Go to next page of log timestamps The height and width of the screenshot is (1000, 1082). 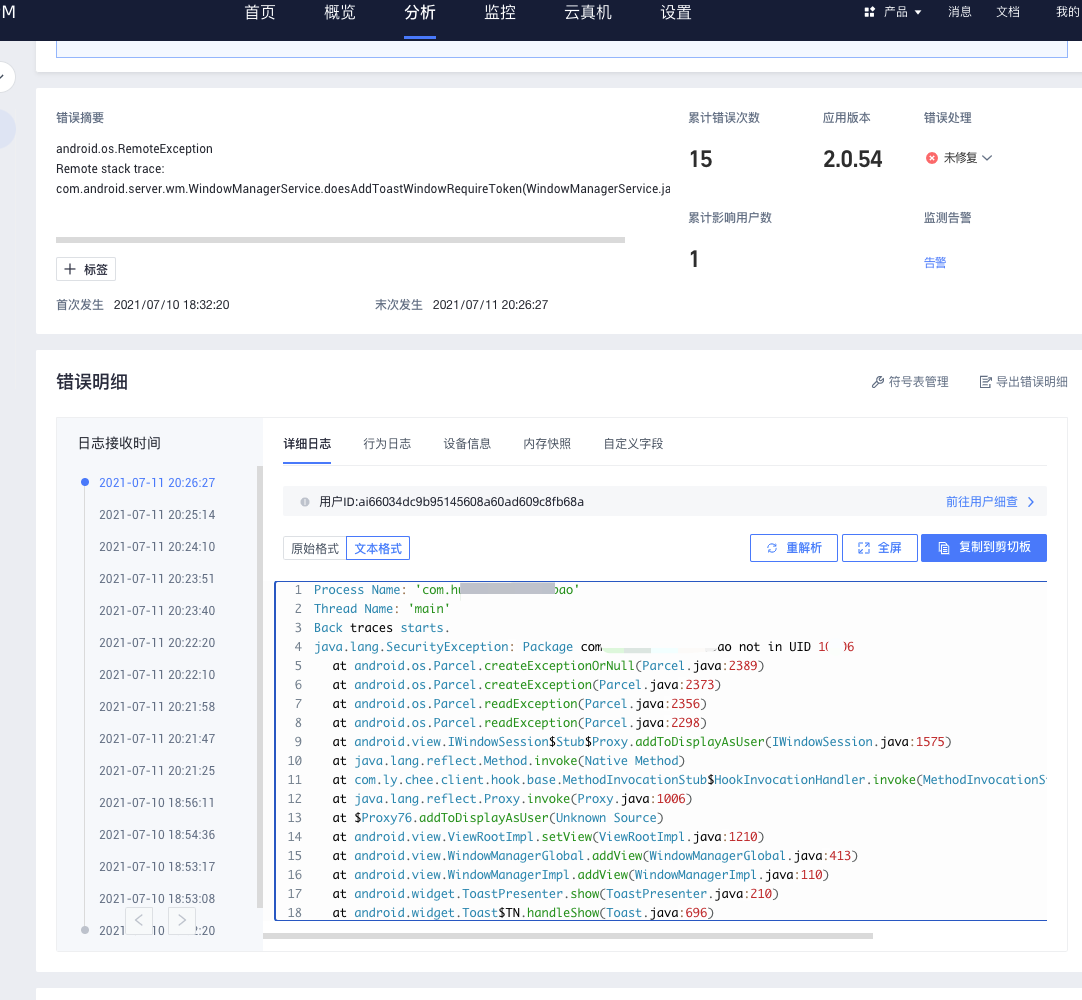[x=182, y=920]
